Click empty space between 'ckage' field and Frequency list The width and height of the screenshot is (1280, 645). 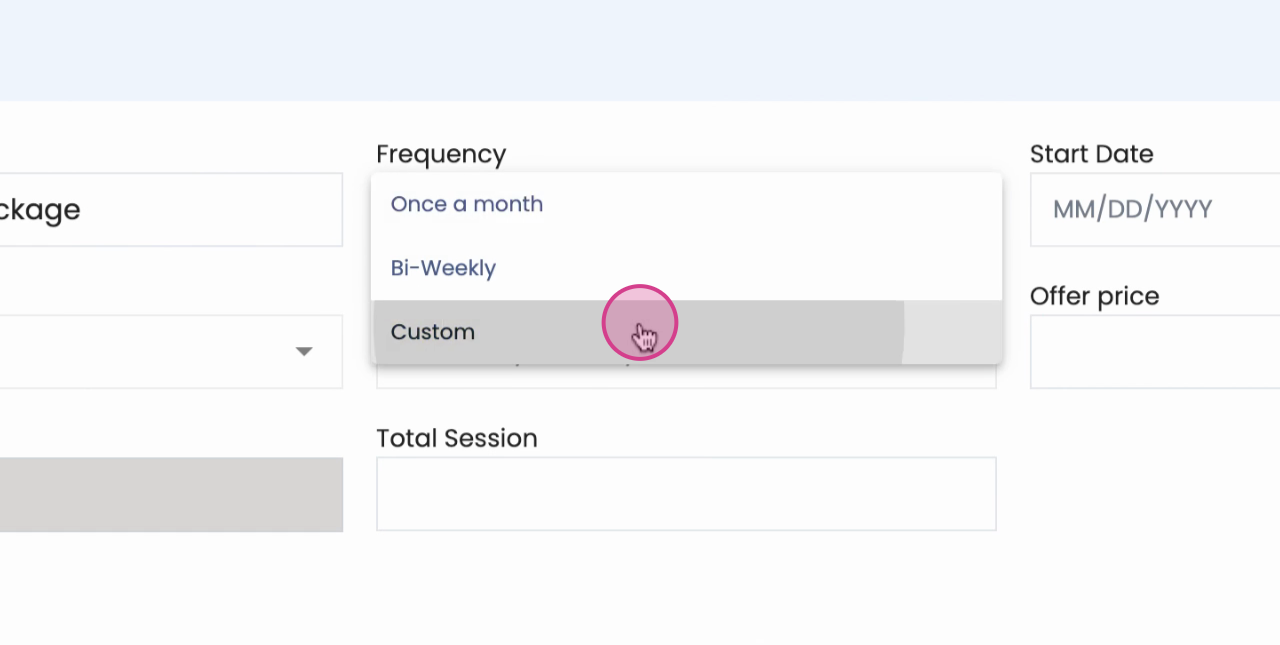(x=357, y=210)
